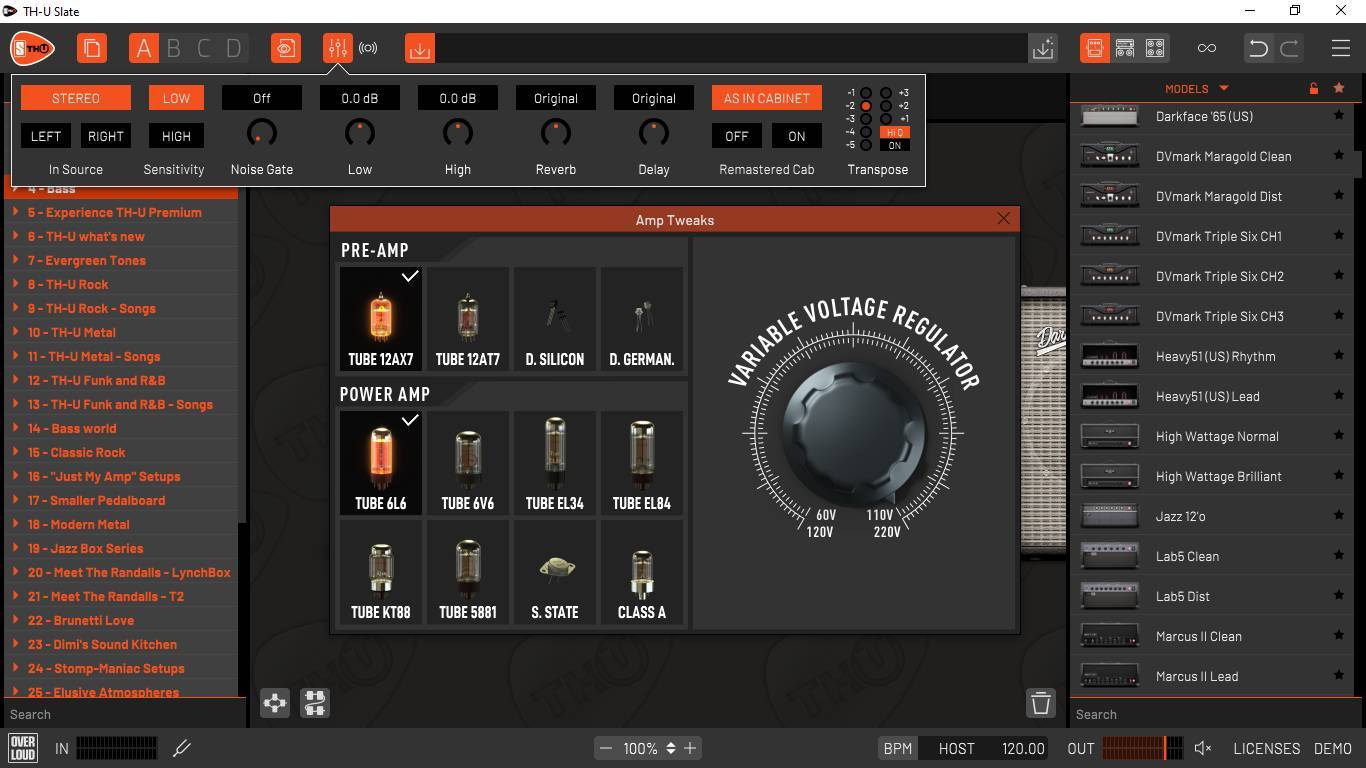
Task: Select D. GERMAN. pre-amp diode
Action: click(x=642, y=319)
